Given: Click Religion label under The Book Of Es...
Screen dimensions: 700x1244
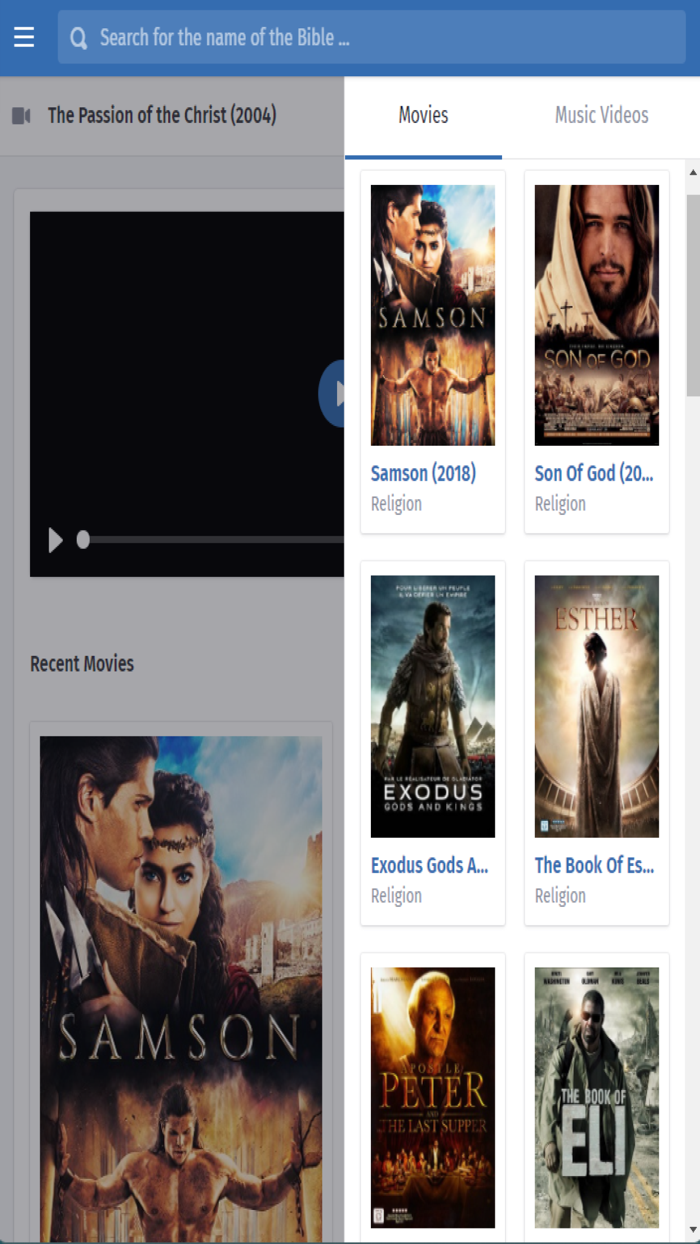Looking at the screenshot, I should click(560, 896).
